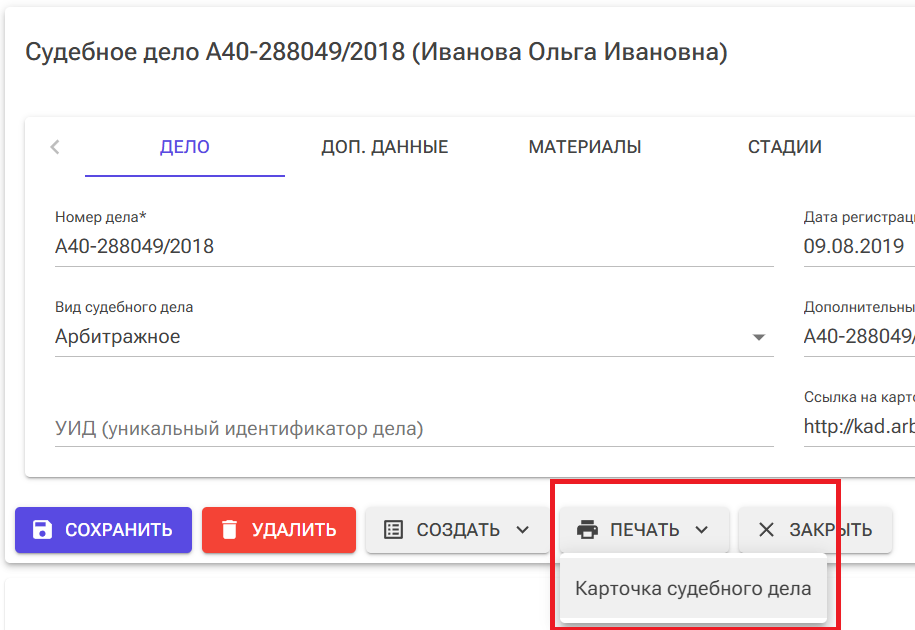Screen dimensions: 915x630
Task: Switch to the ДОП. ДАННЫЕ tab
Action: point(384,146)
